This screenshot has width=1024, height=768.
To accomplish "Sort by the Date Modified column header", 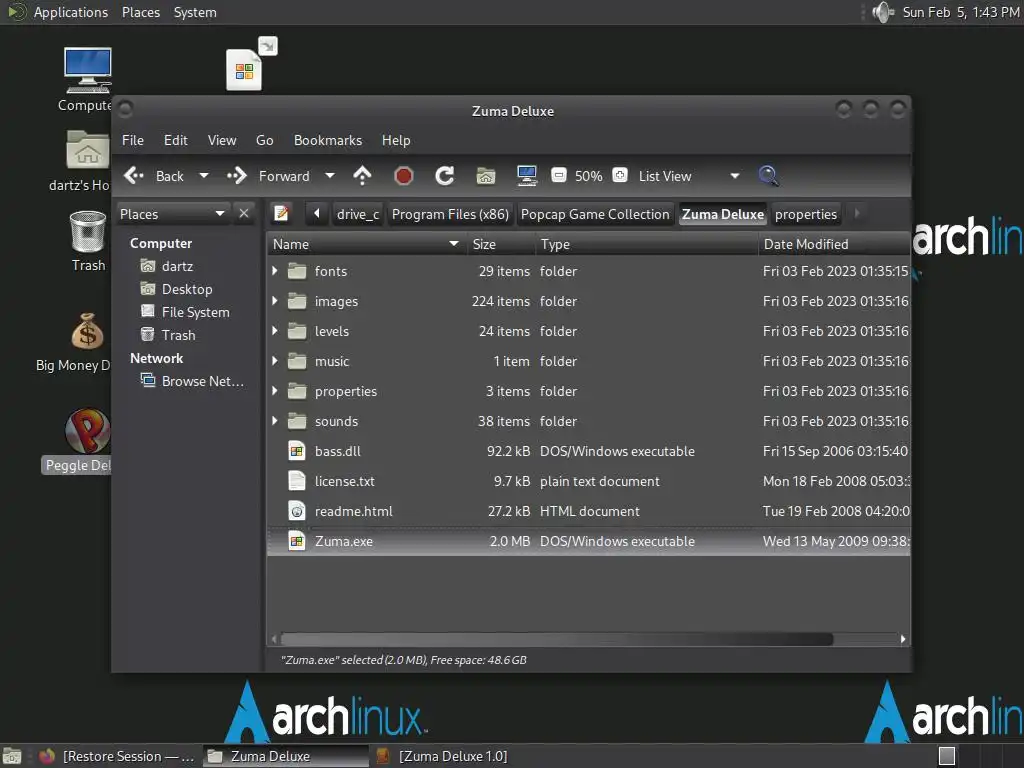I will coord(834,244).
